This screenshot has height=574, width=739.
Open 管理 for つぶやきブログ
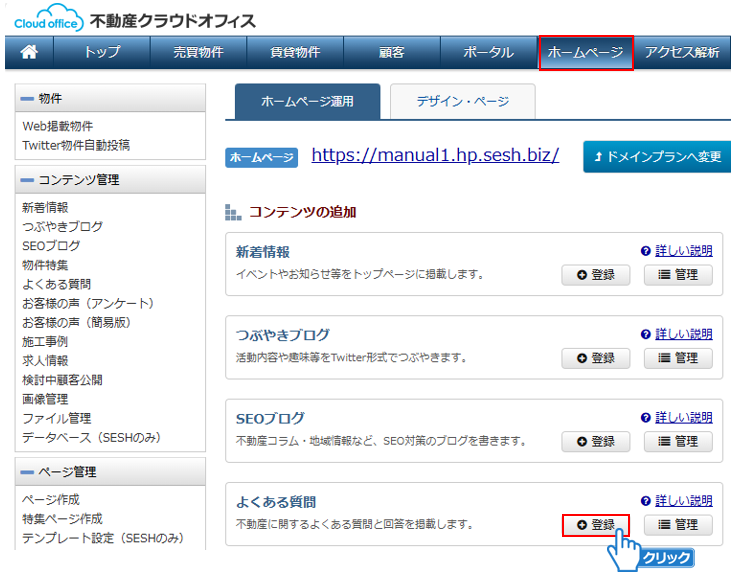(x=678, y=358)
